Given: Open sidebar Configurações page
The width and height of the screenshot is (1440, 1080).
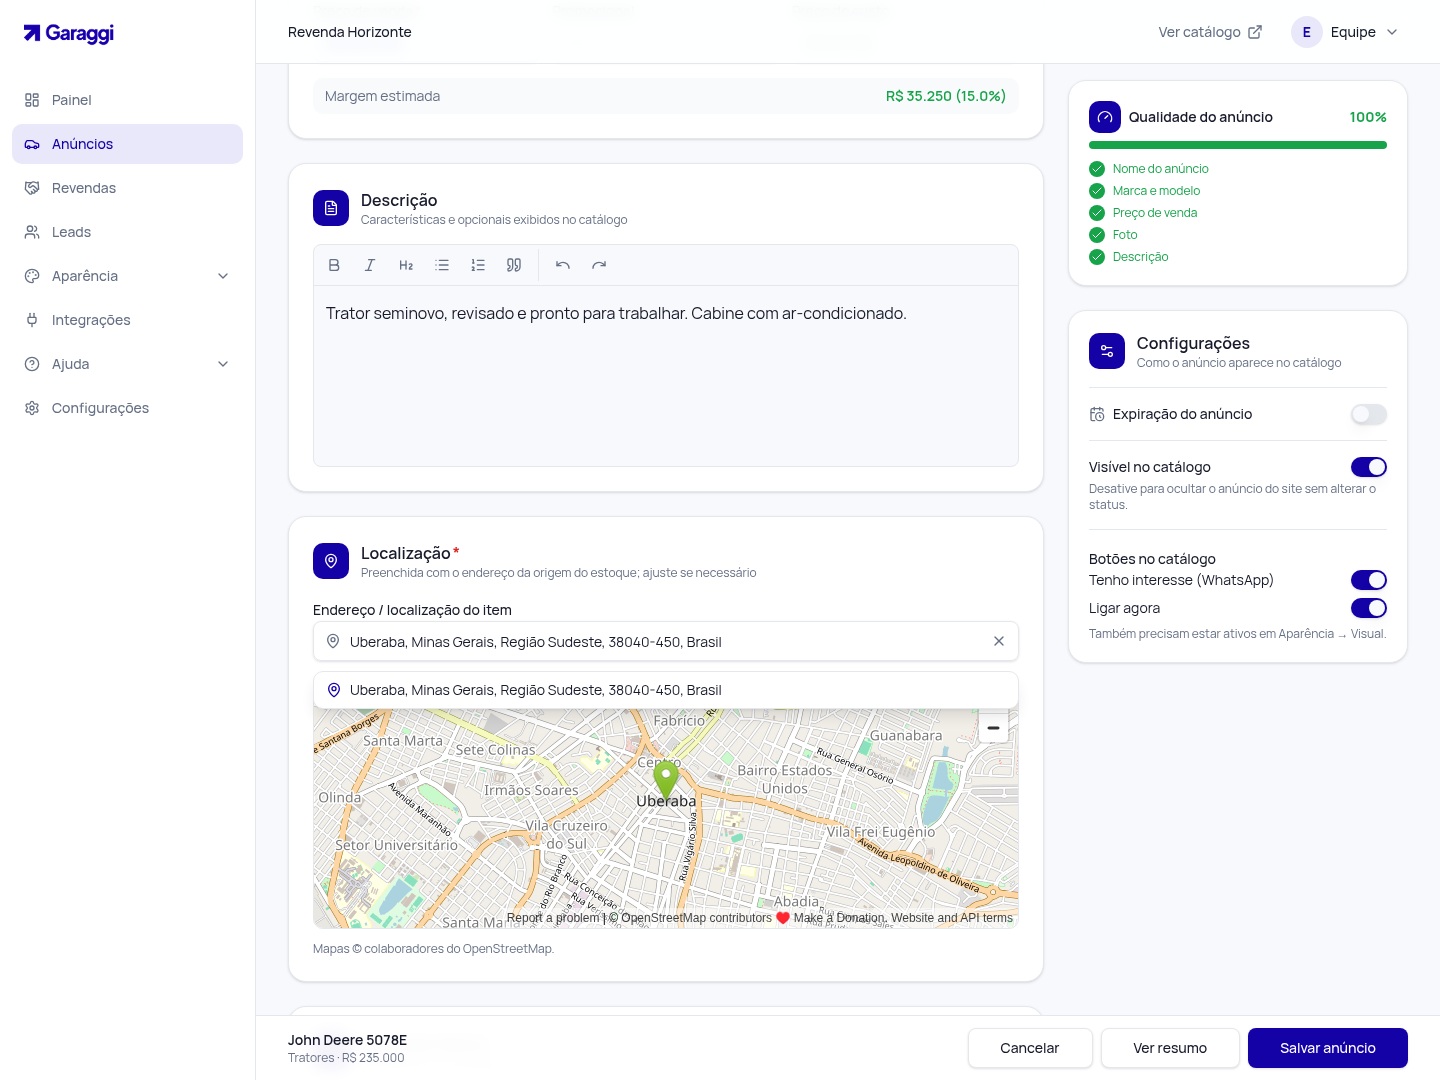Looking at the screenshot, I should pyautogui.click(x=127, y=408).
